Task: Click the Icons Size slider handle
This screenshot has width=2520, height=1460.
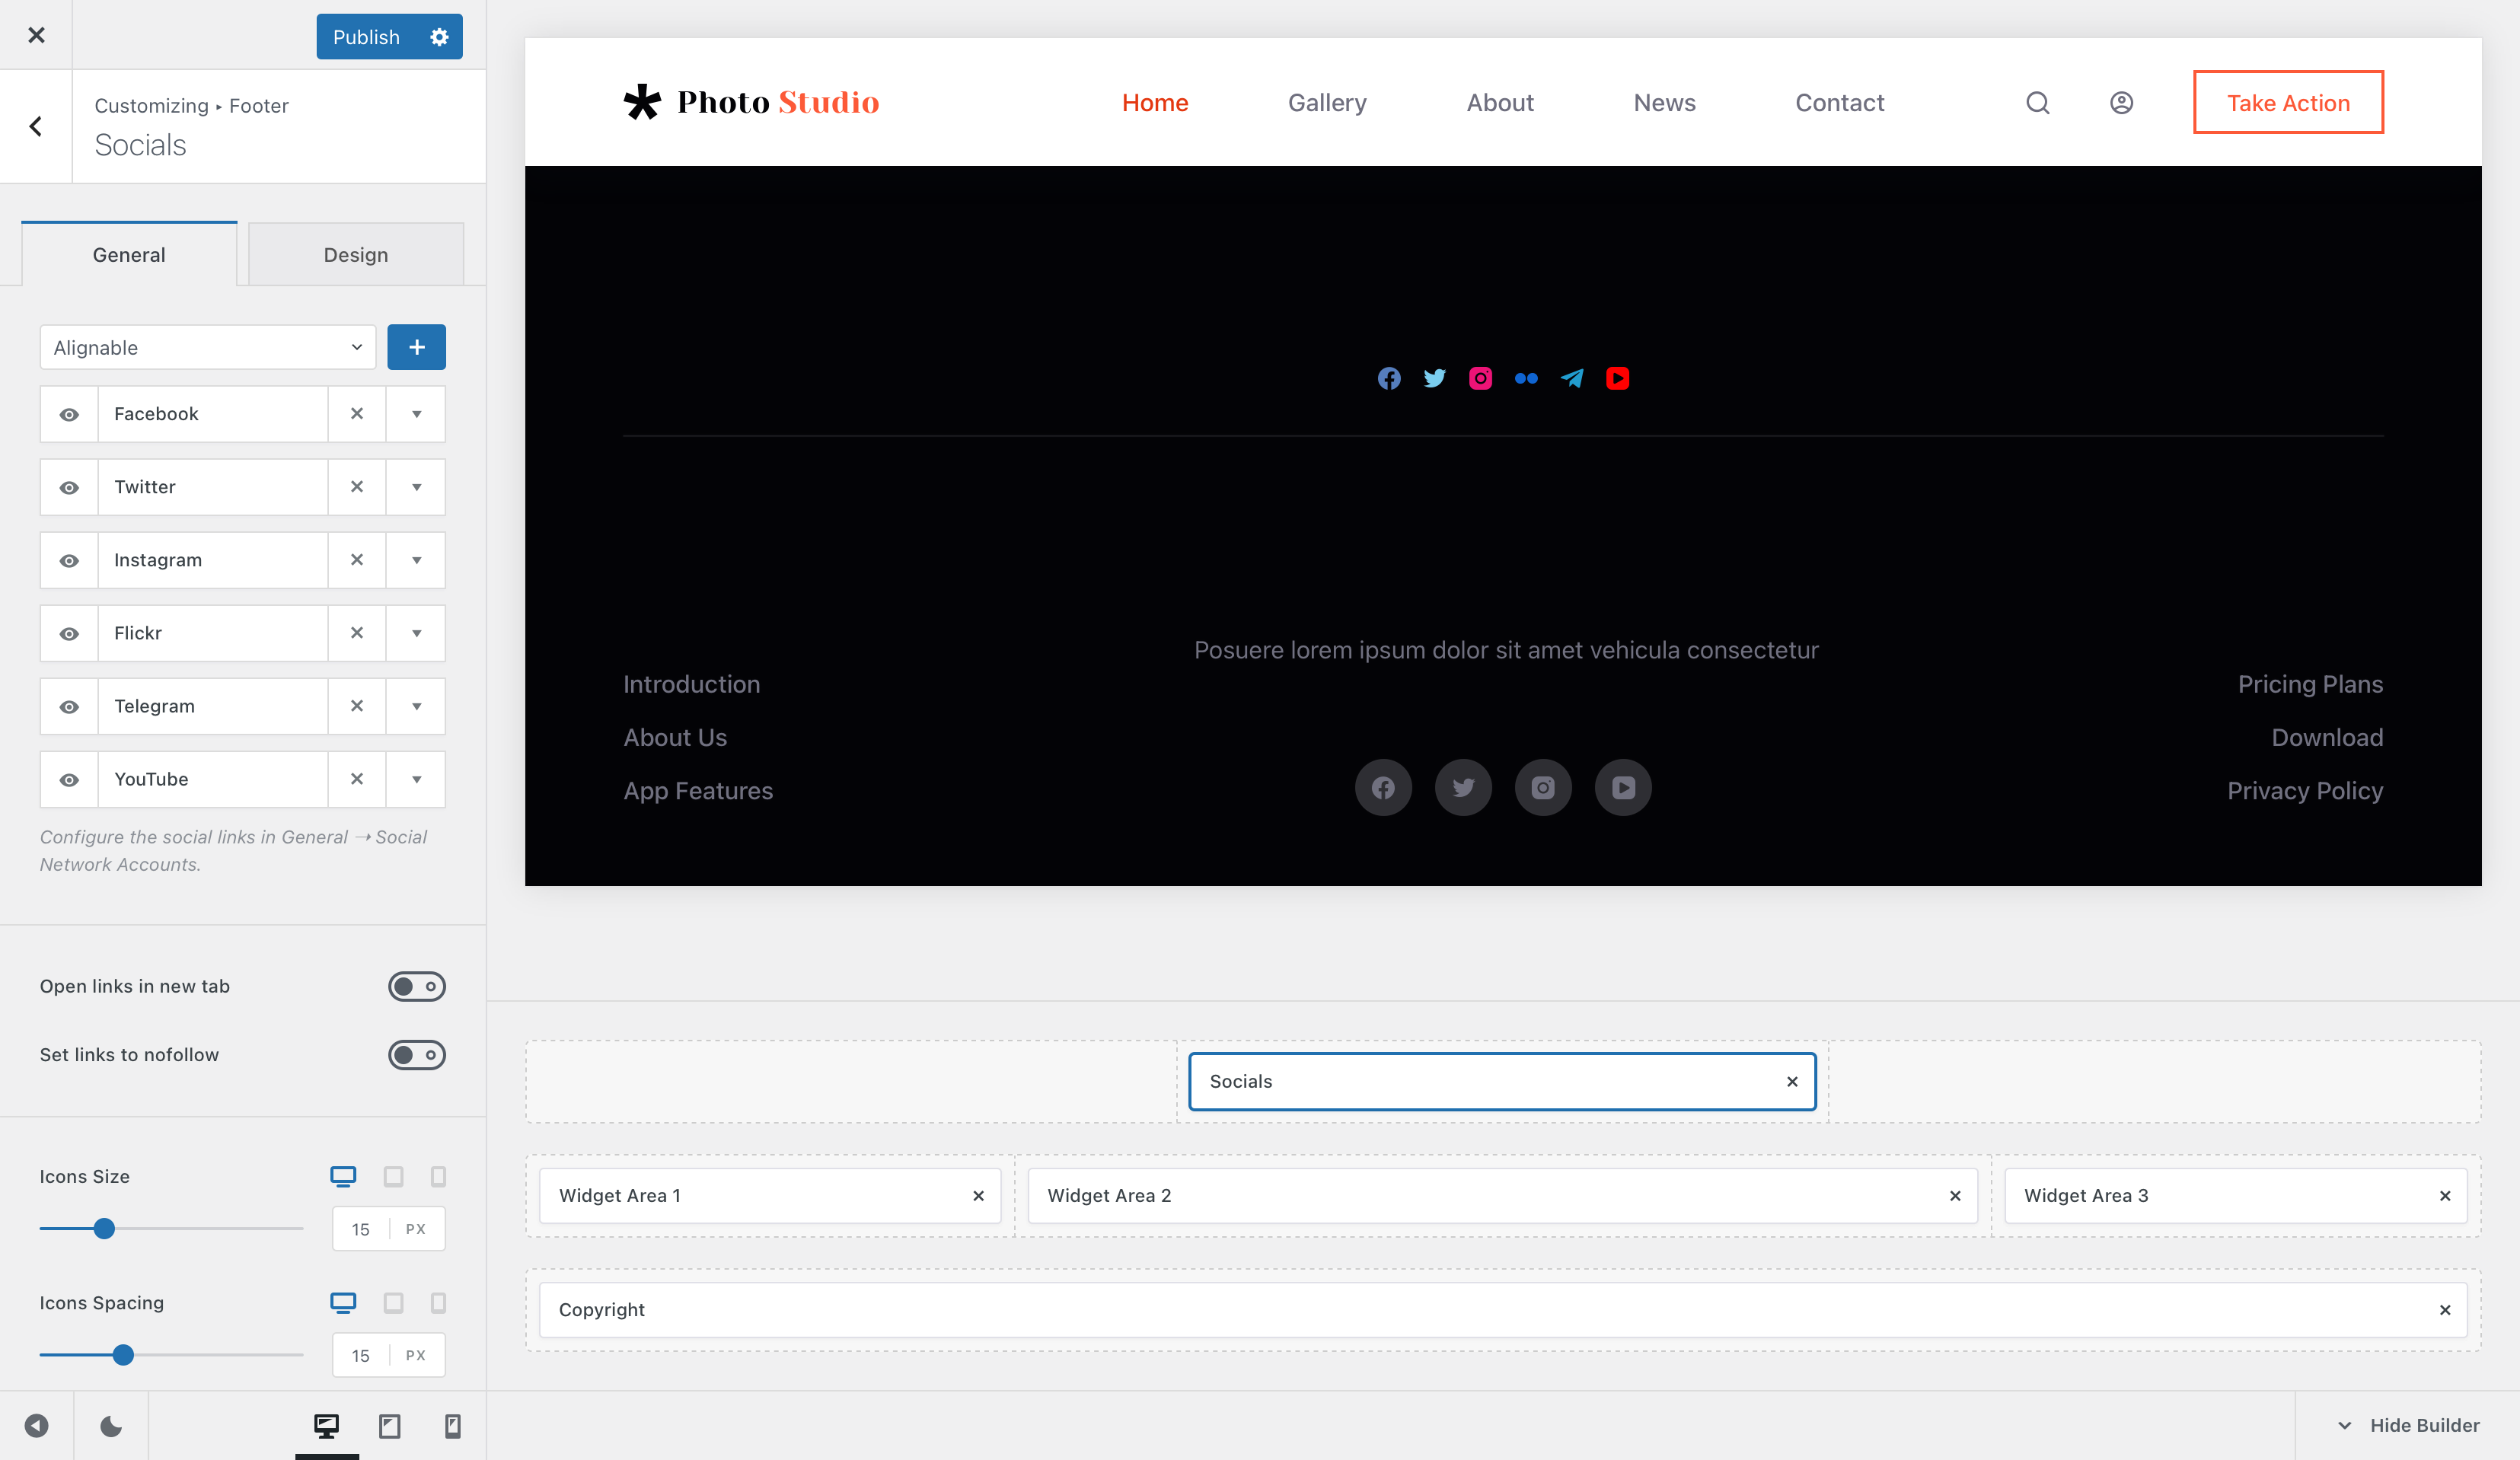Action: [104, 1228]
